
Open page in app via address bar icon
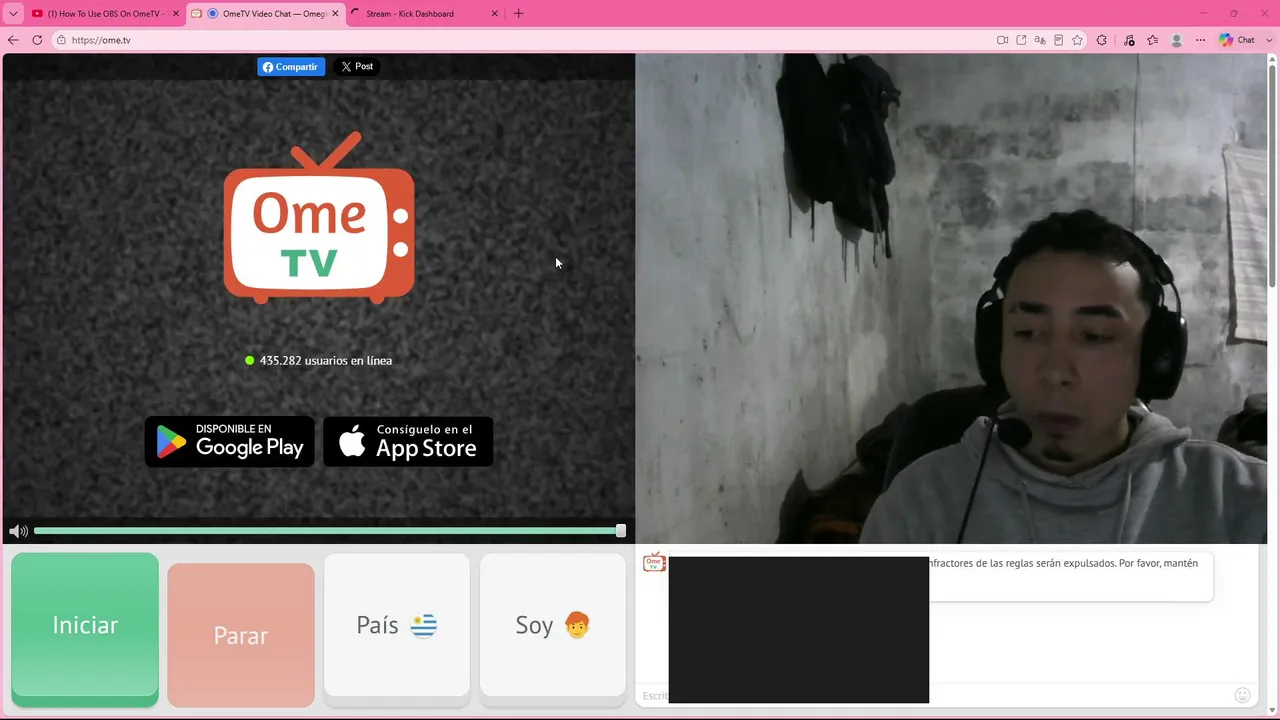[x=1021, y=40]
